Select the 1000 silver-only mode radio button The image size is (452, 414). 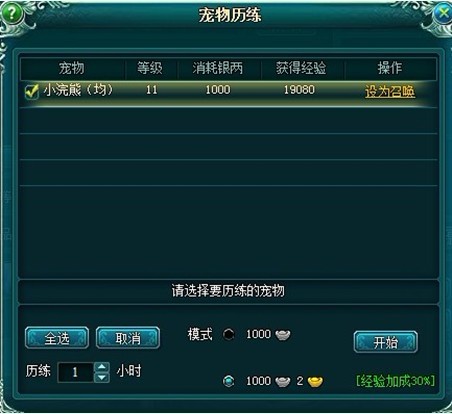(x=229, y=334)
